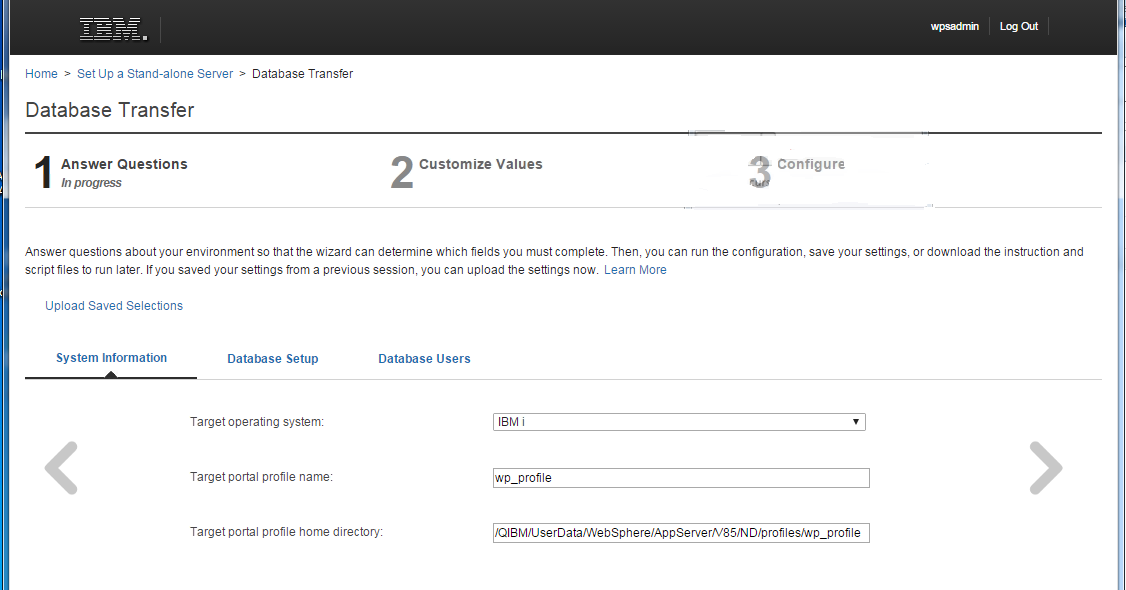Jump to step 2 Customize Values
Screen dimensions: 1126x590
(x=480, y=165)
